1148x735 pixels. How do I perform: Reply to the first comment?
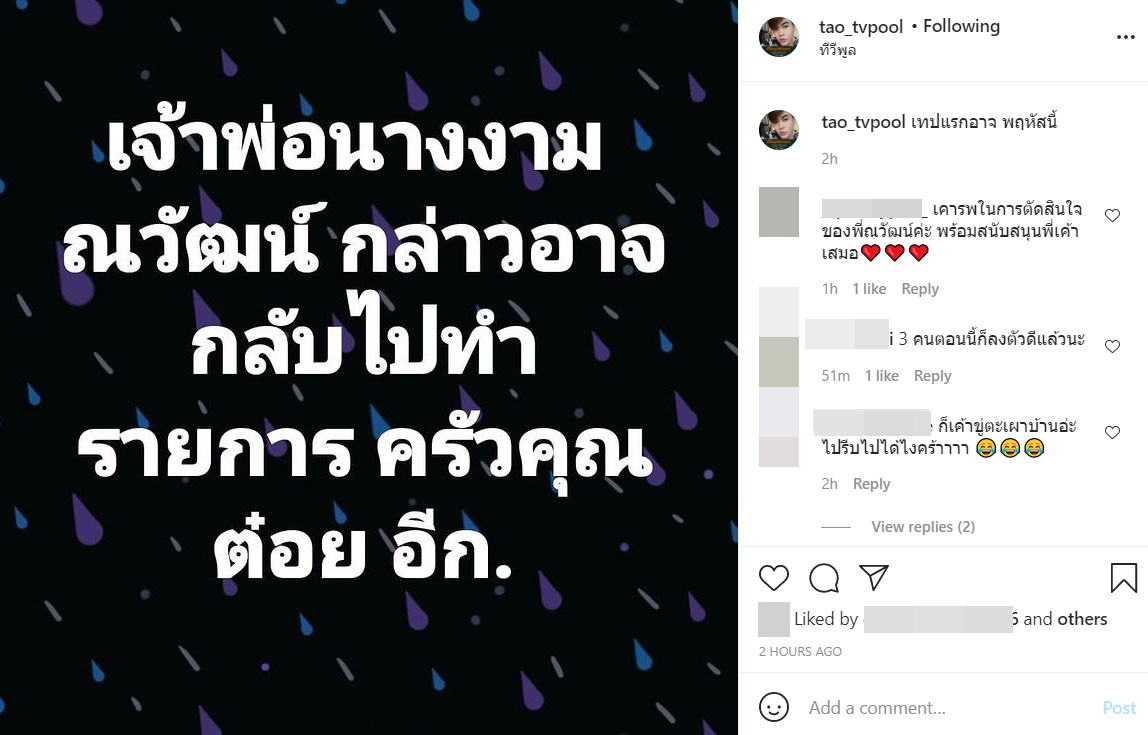tap(920, 288)
